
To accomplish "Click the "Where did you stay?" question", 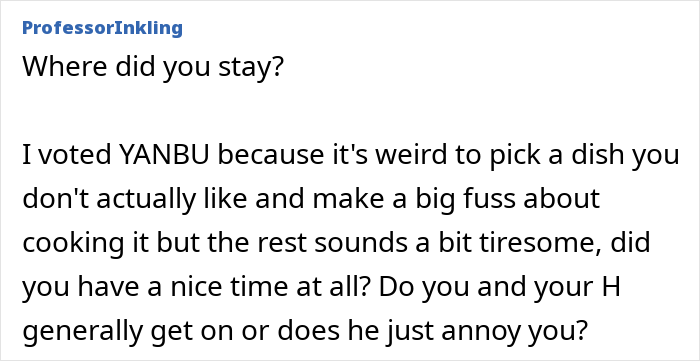I will tap(153, 66).
